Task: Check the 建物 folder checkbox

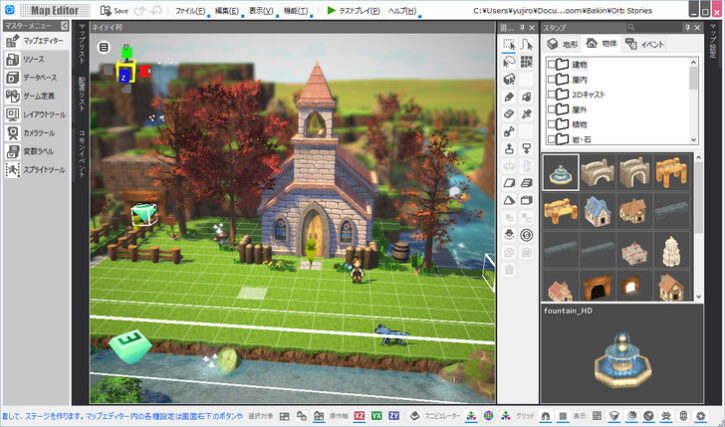Action: tap(553, 66)
